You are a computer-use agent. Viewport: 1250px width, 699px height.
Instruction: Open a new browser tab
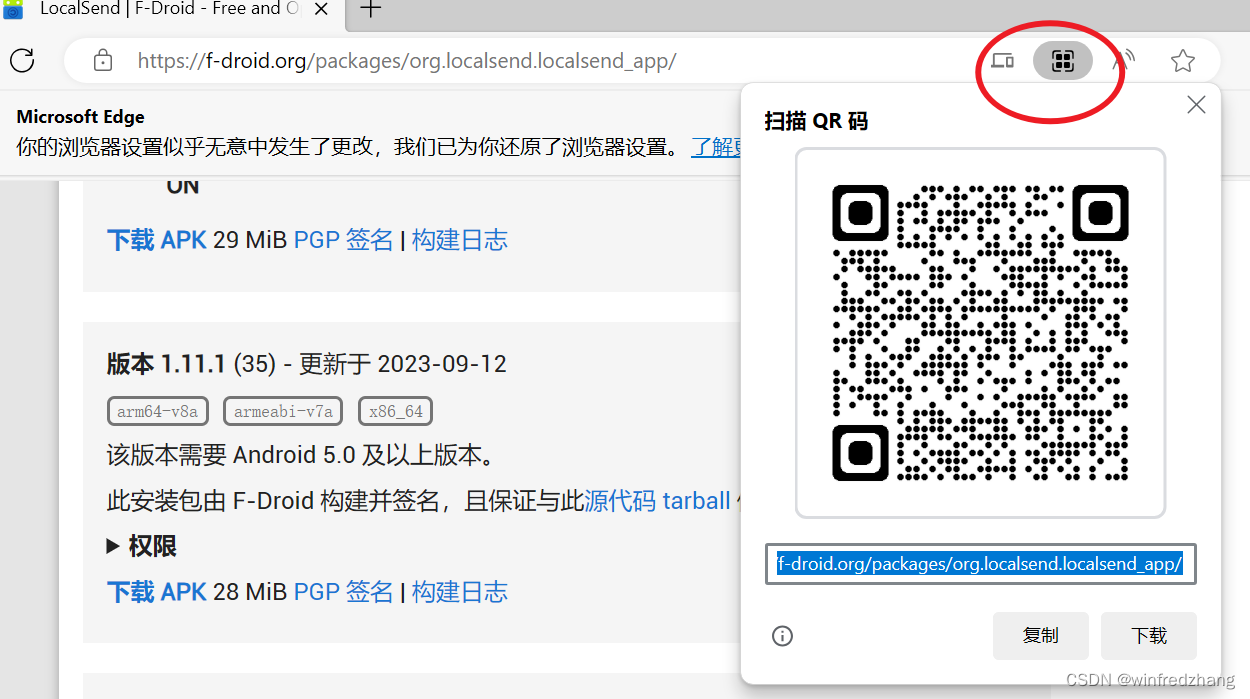click(x=370, y=9)
